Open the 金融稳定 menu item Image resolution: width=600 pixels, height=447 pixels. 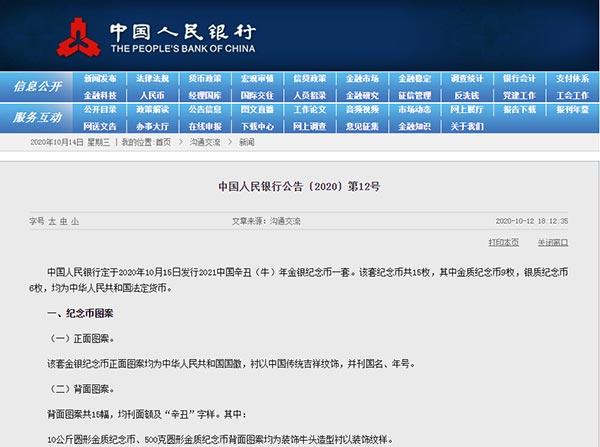pos(414,78)
